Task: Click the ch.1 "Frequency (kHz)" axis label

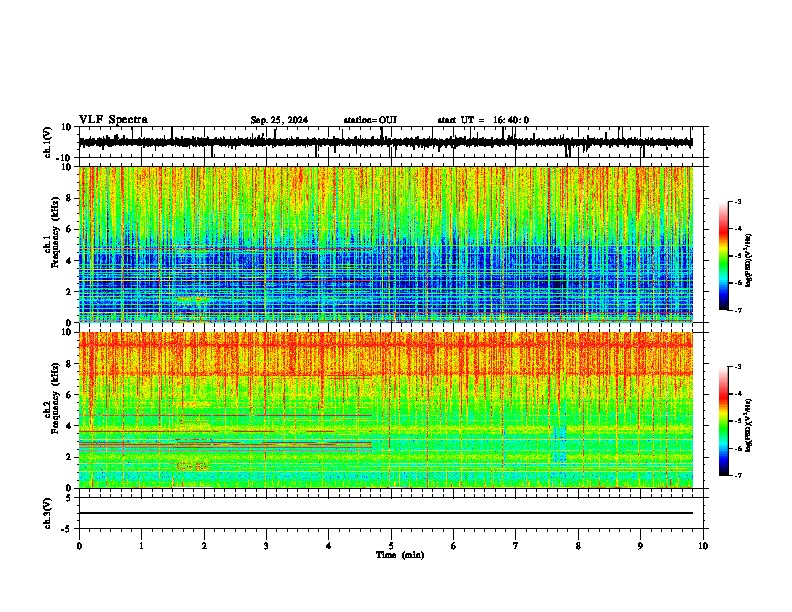Action: [x=55, y=233]
